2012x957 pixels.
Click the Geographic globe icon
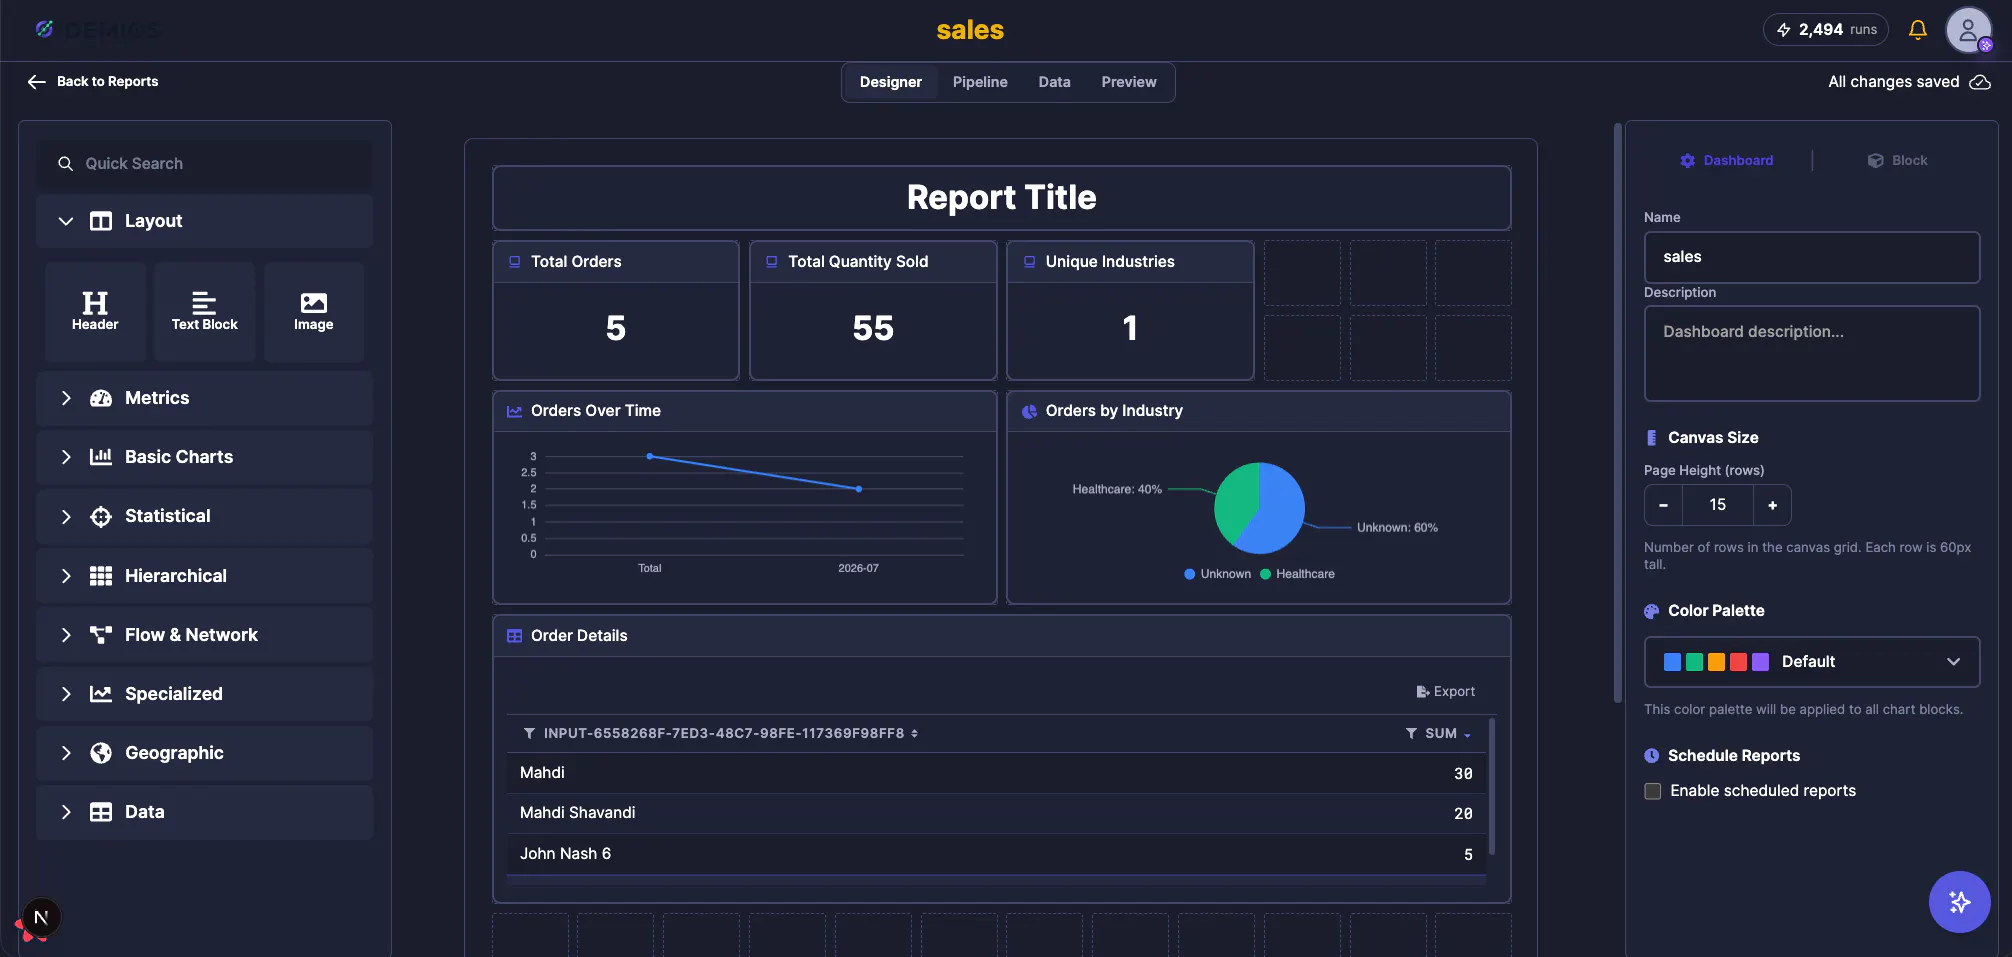point(101,753)
